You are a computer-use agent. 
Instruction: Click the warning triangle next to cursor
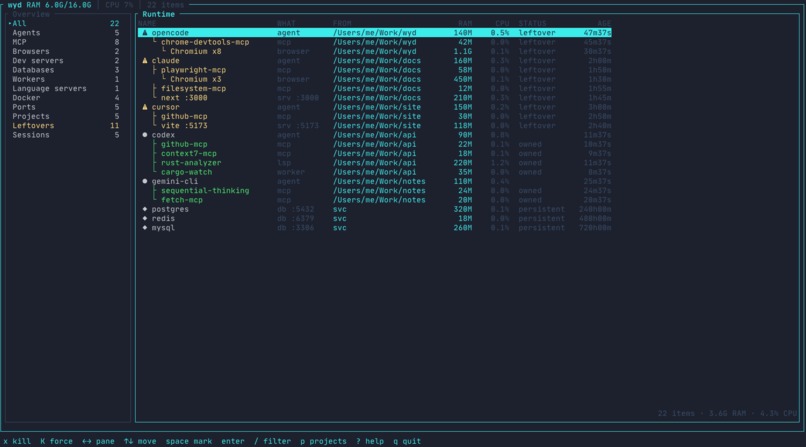(145, 107)
